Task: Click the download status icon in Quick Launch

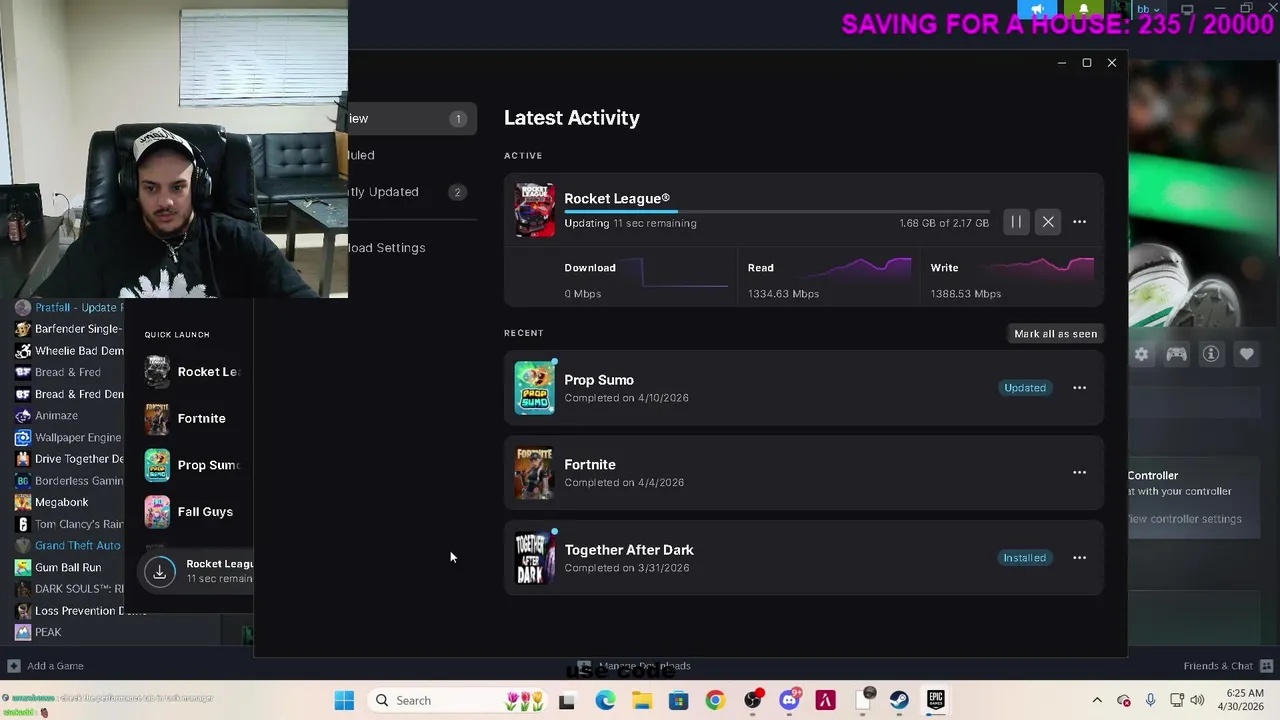Action: click(x=159, y=572)
